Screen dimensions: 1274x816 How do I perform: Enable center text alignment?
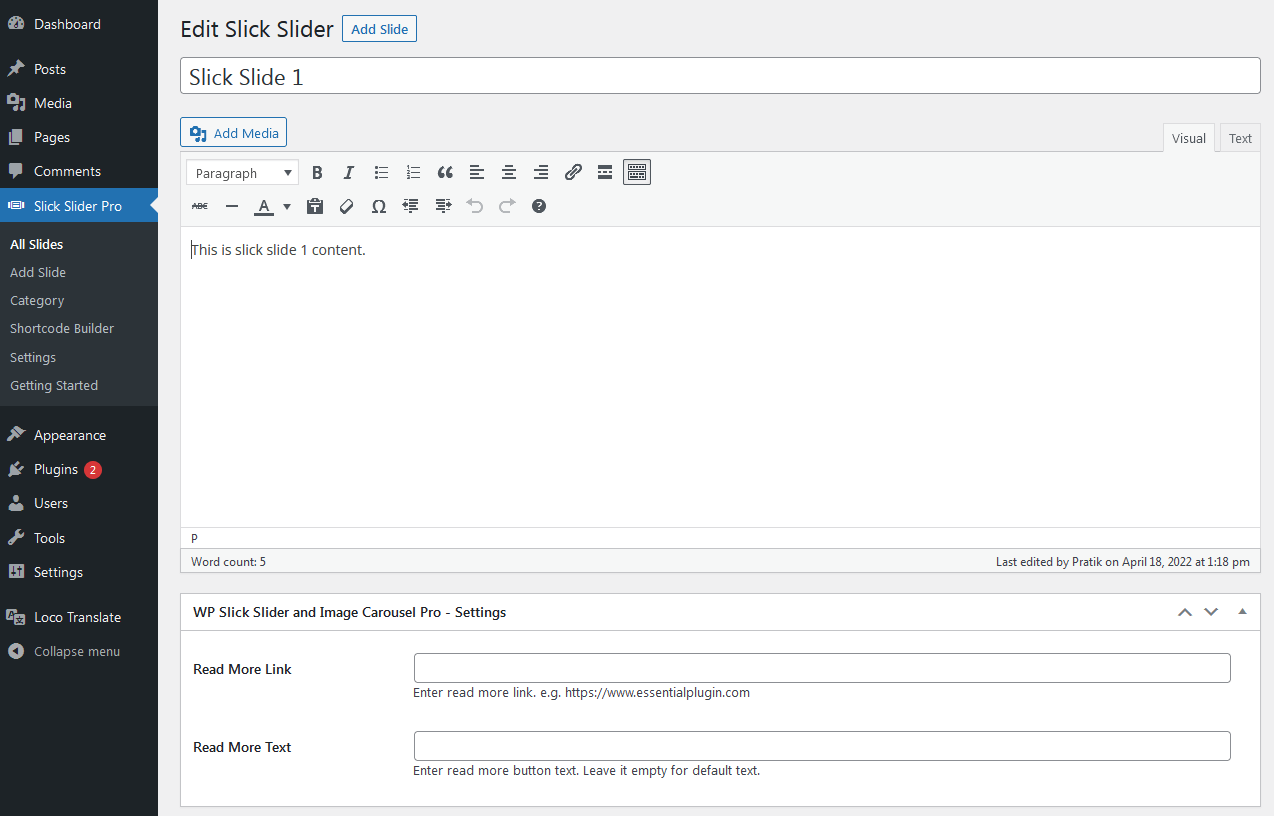pos(508,172)
